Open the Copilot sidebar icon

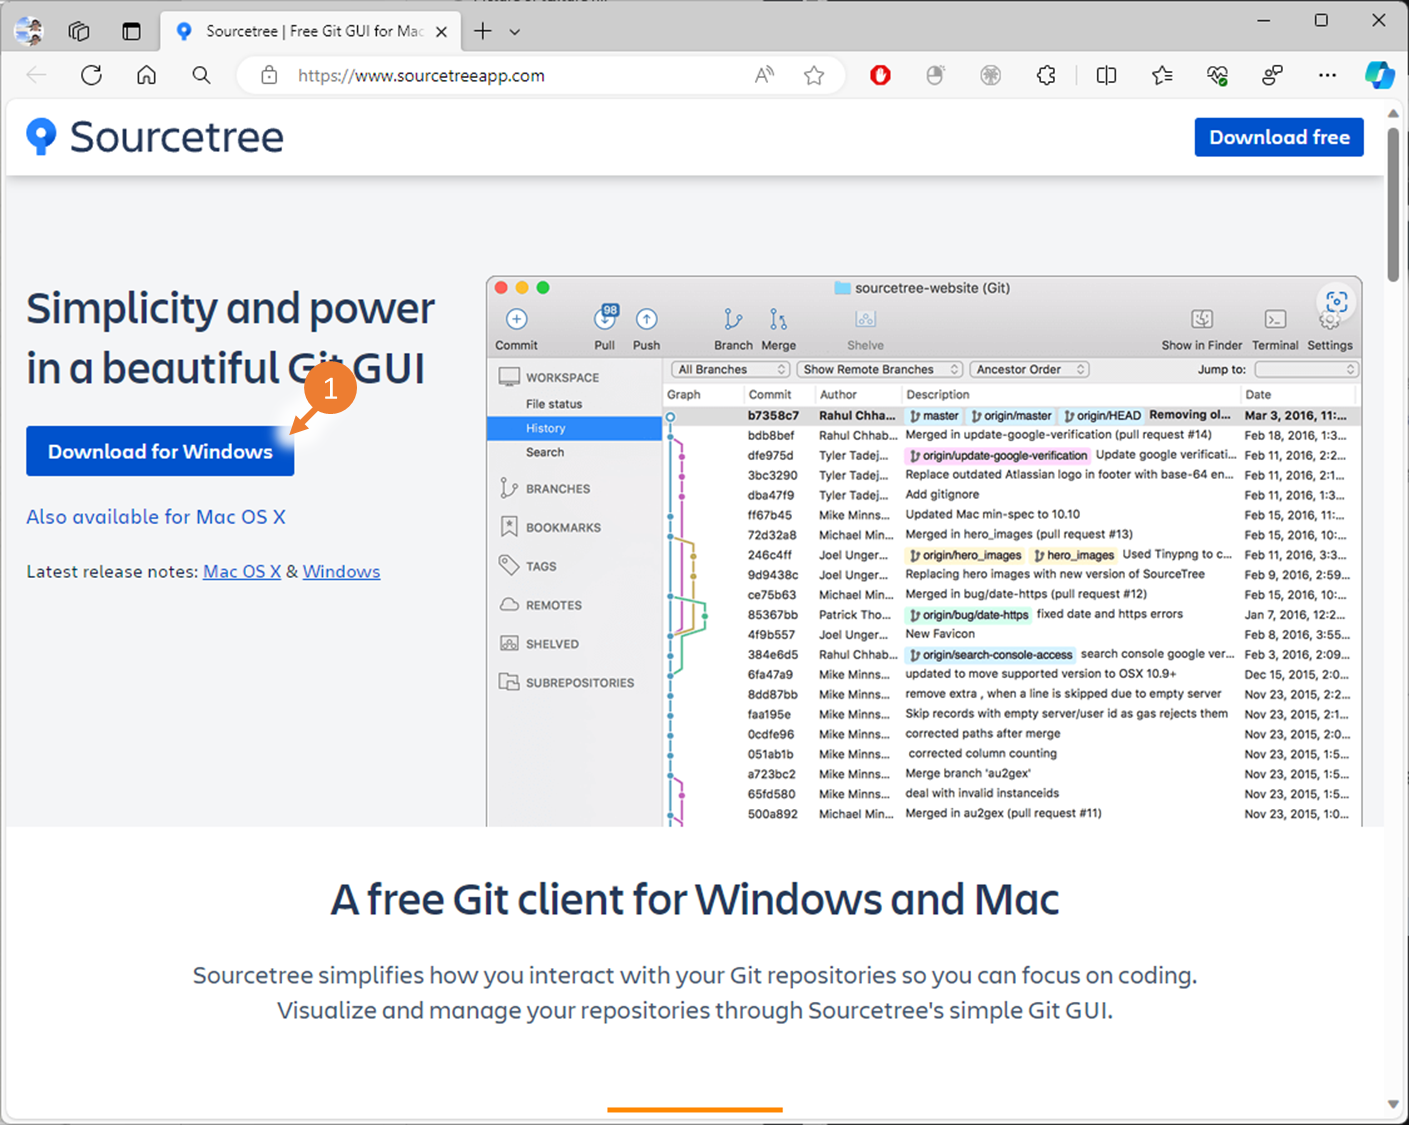pos(1380,75)
